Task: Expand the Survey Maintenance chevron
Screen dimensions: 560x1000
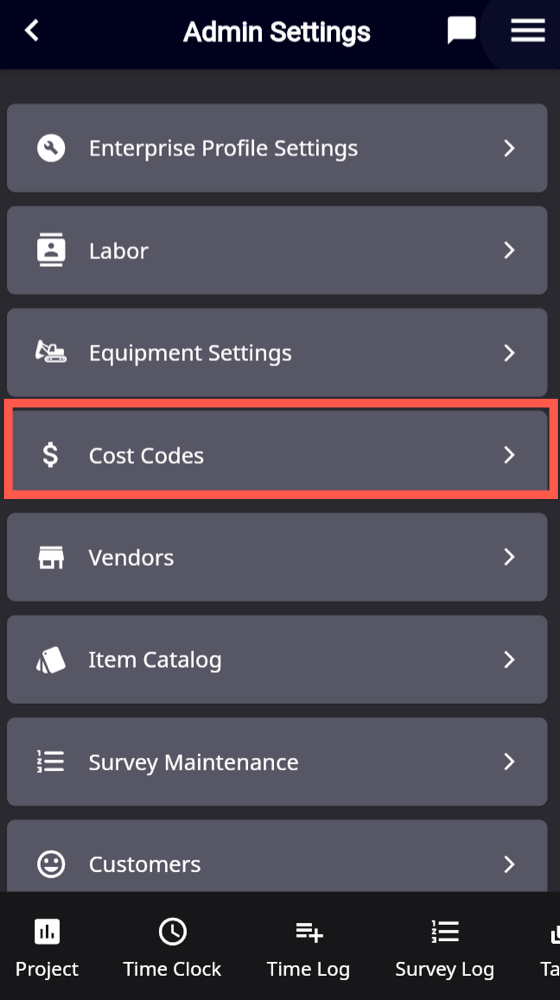Action: [509, 761]
